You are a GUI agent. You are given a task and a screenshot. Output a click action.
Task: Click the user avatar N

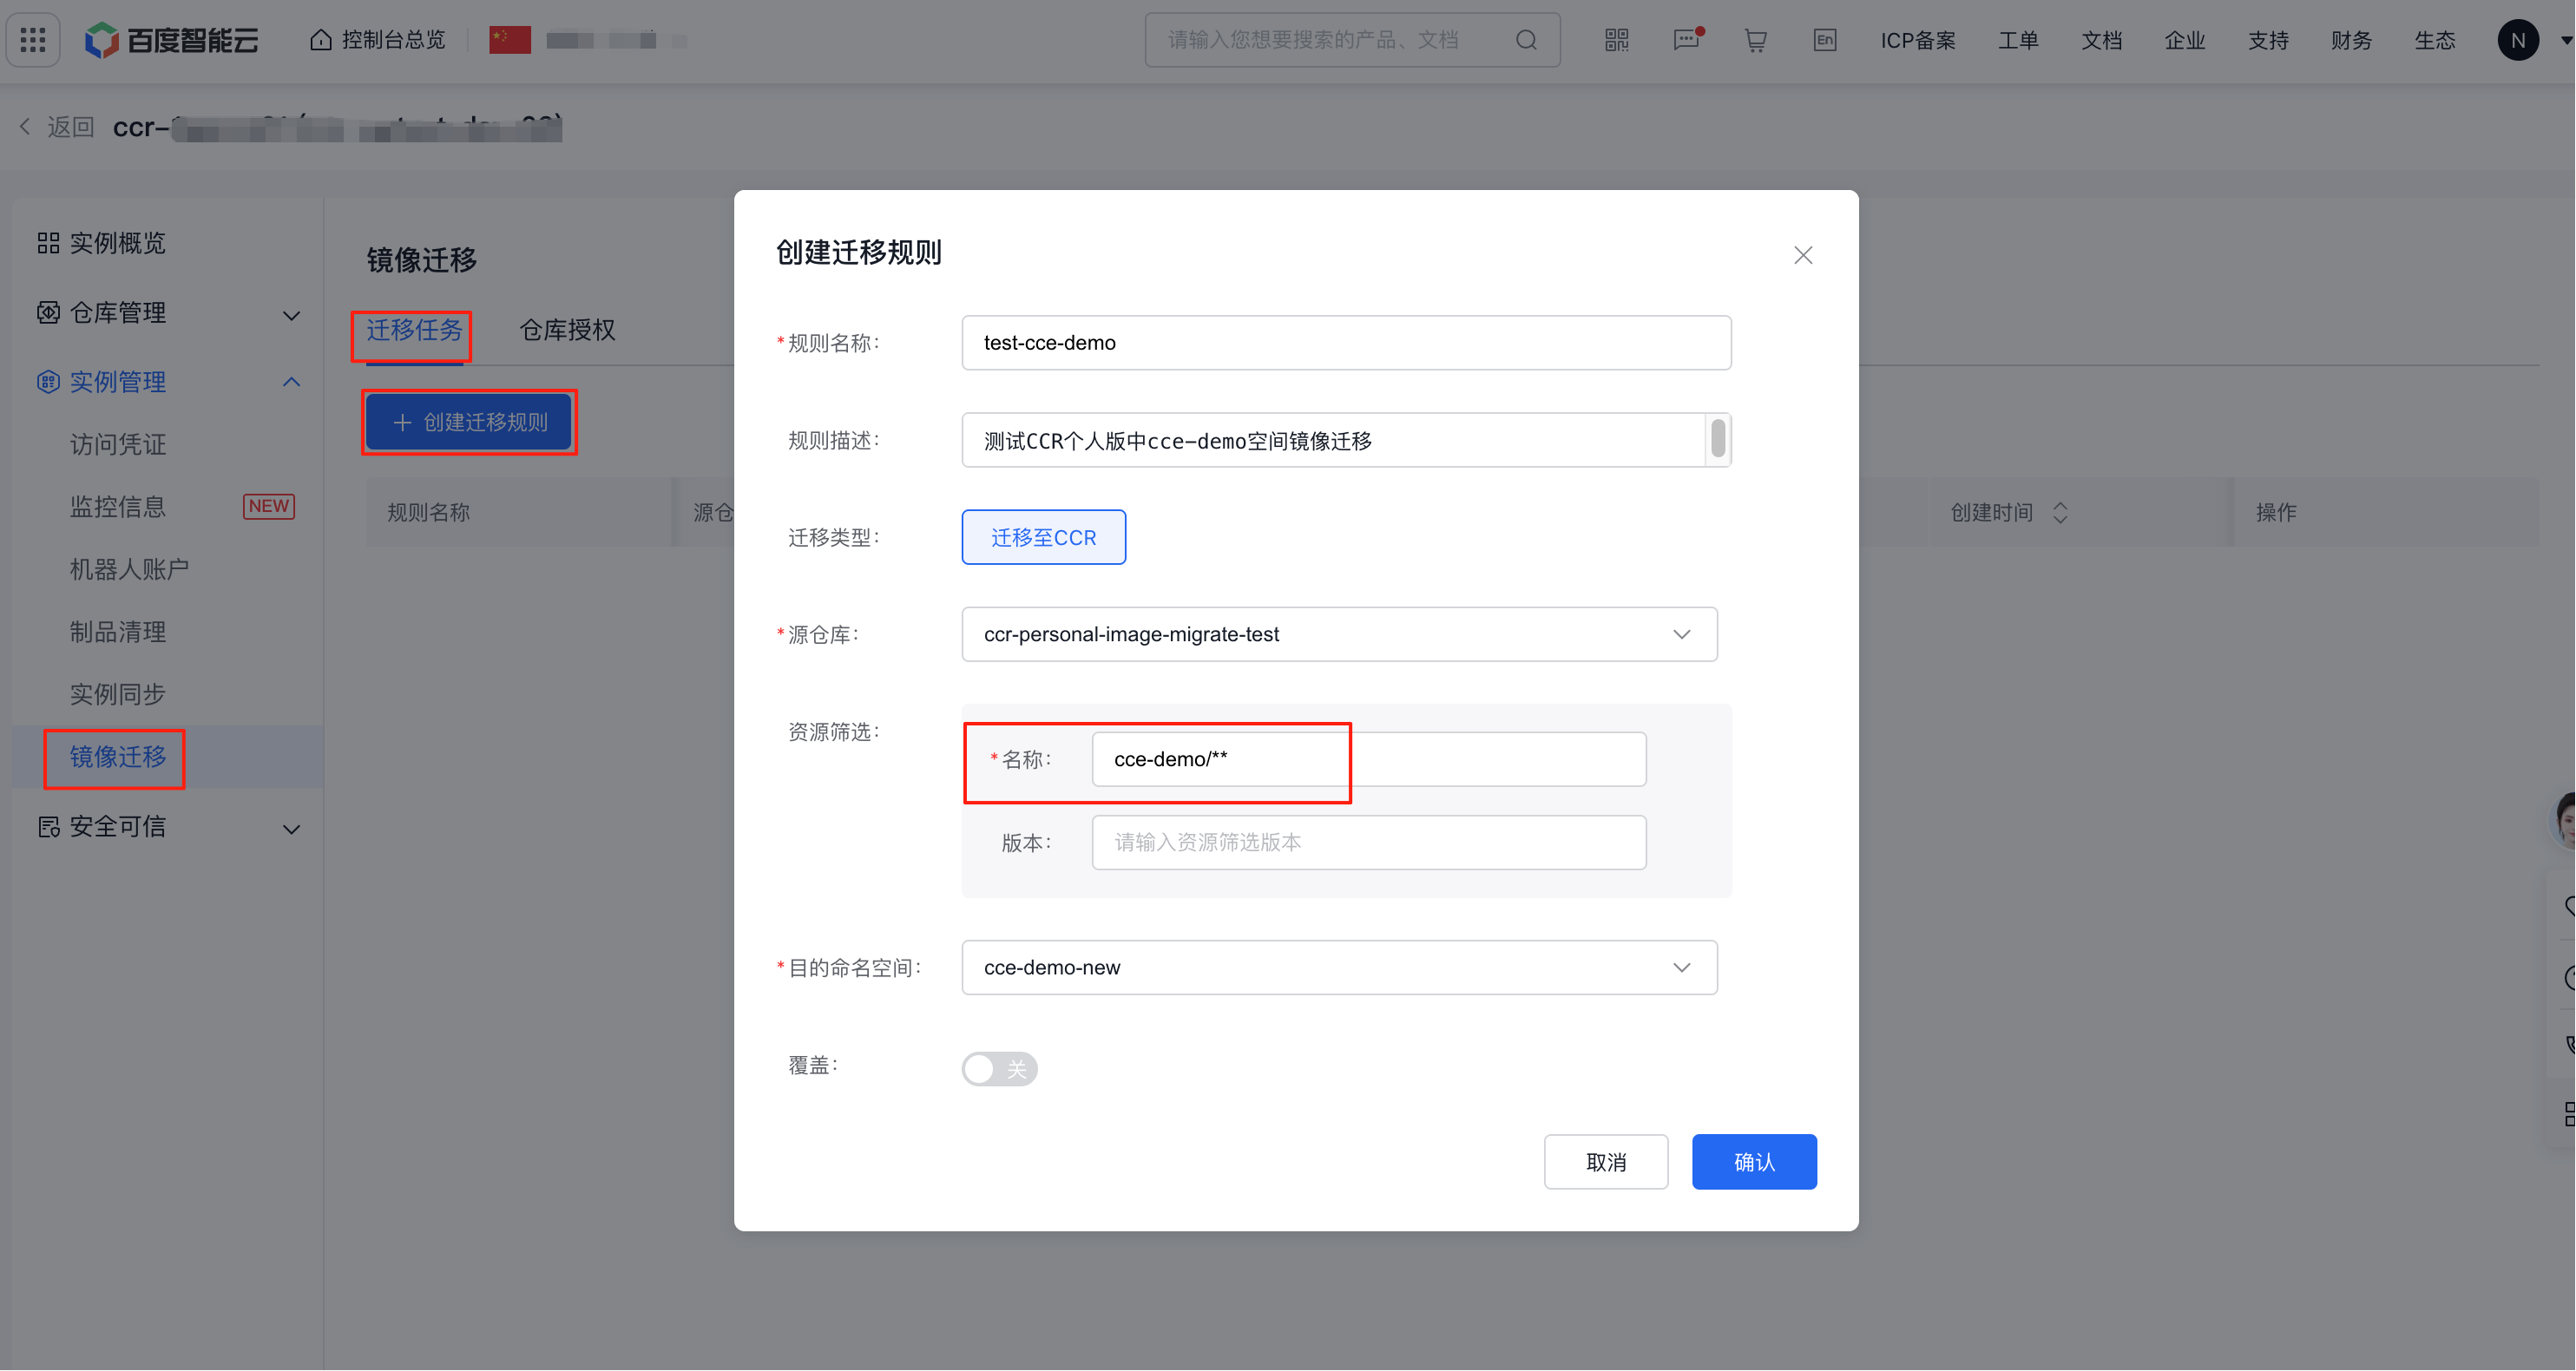coord(2518,40)
